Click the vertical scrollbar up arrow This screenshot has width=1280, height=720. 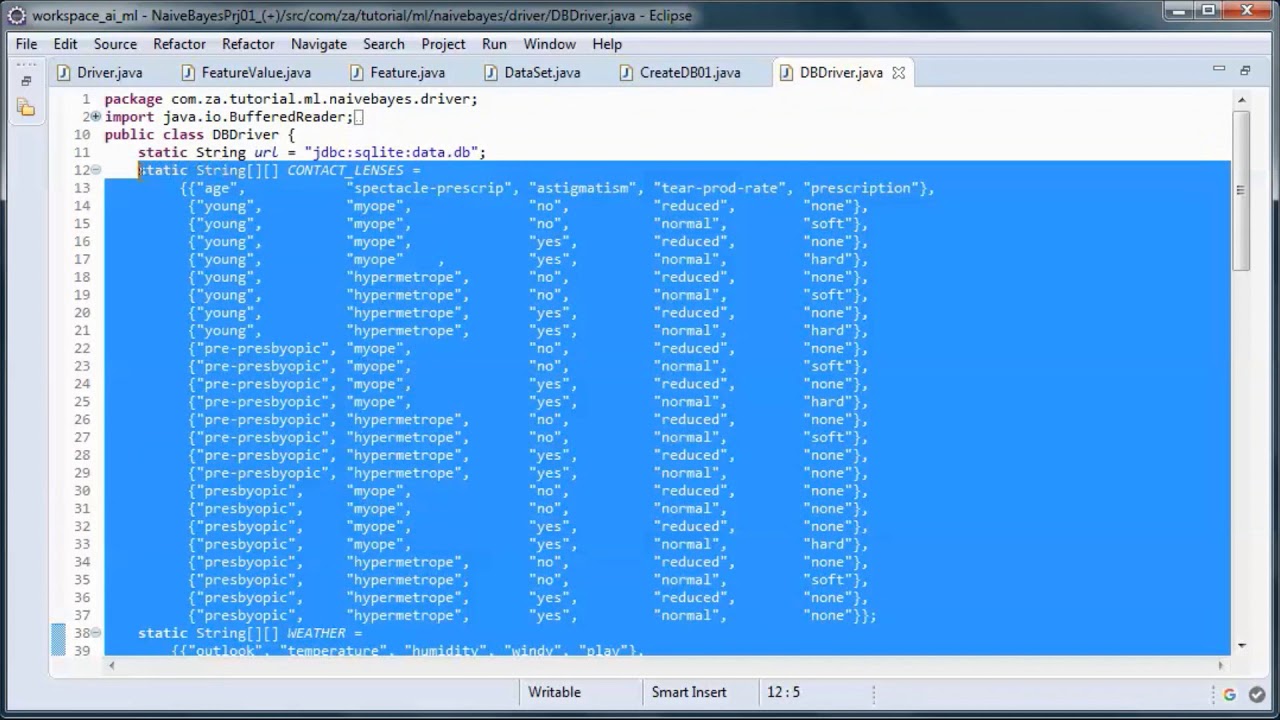(1241, 100)
